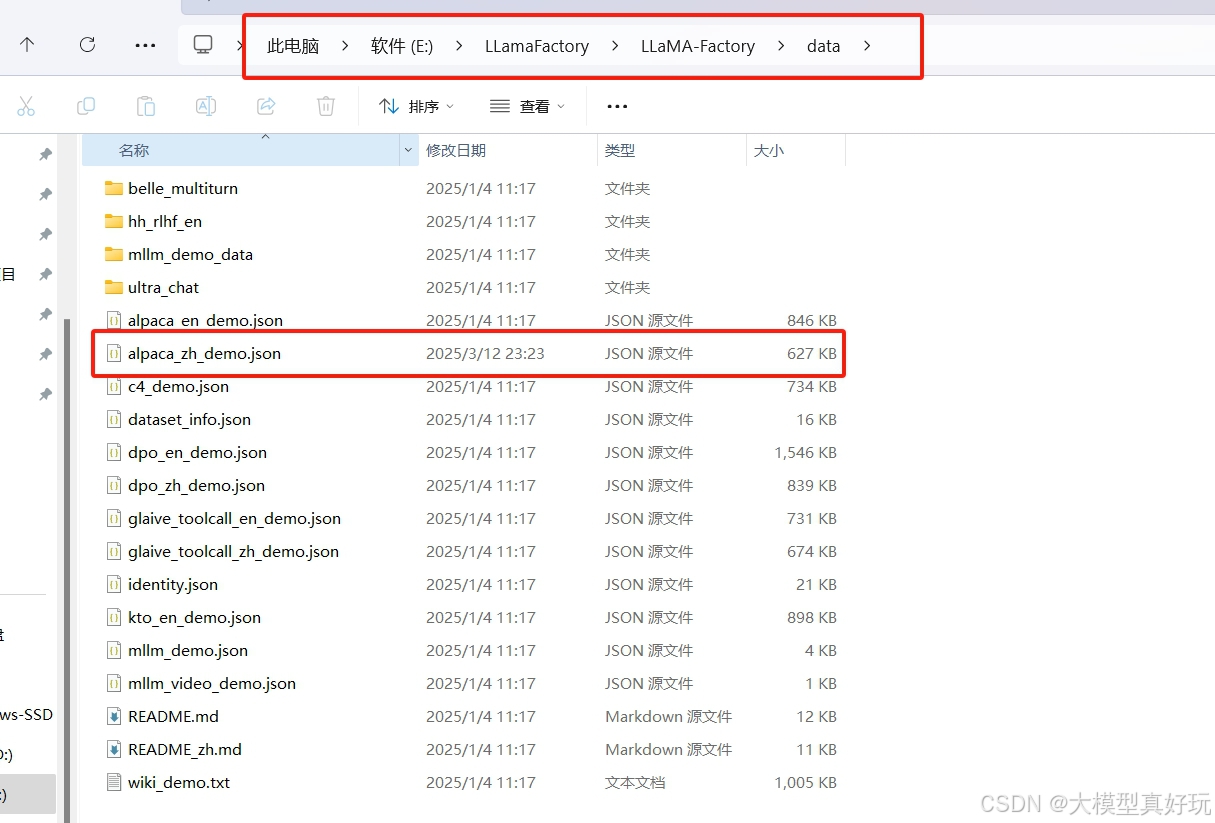
Task: Open the 排序 (Sort) dropdown
Action: point(416,106)
